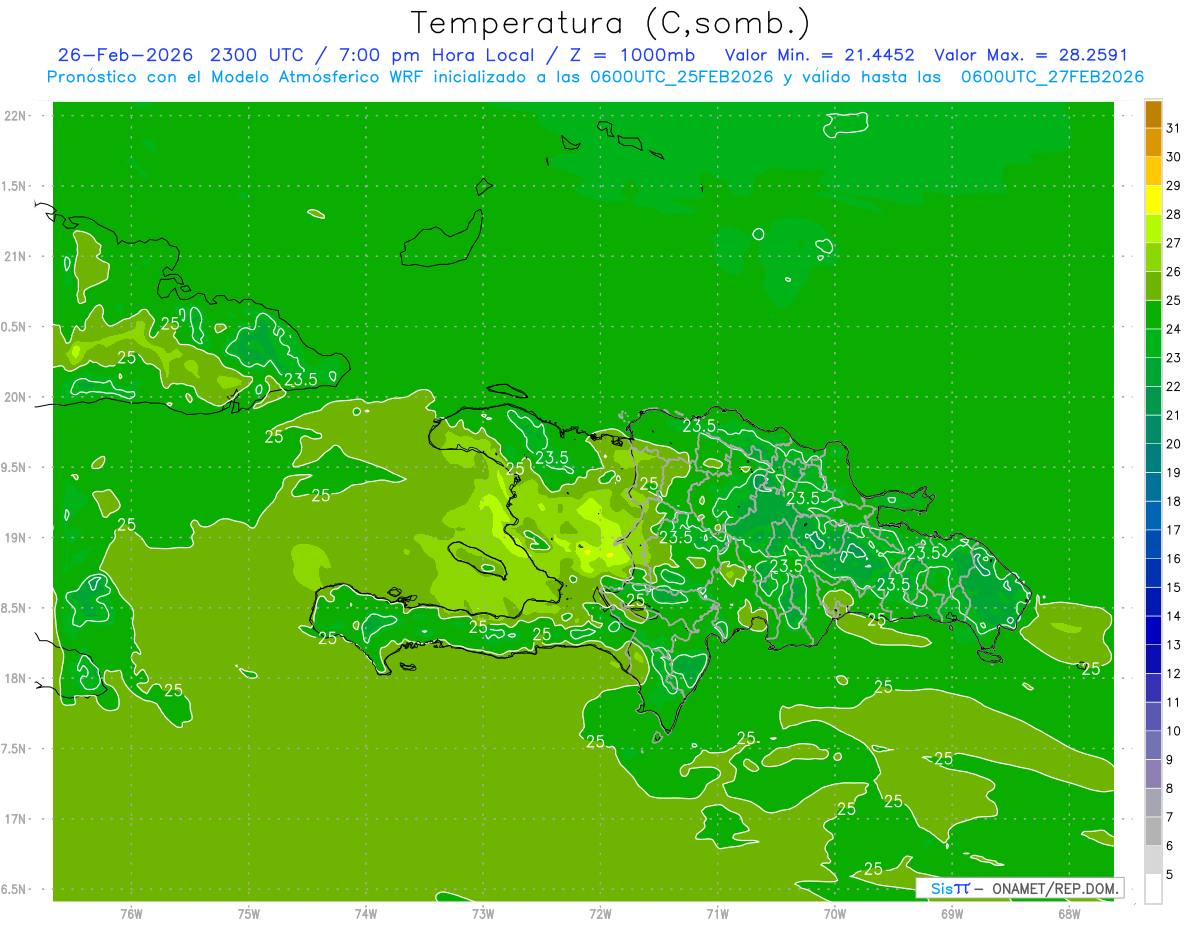The width and height of the screenshot is (1200, 927).
Task: Click colorbar value '23'
Action: pos(1173,358)
